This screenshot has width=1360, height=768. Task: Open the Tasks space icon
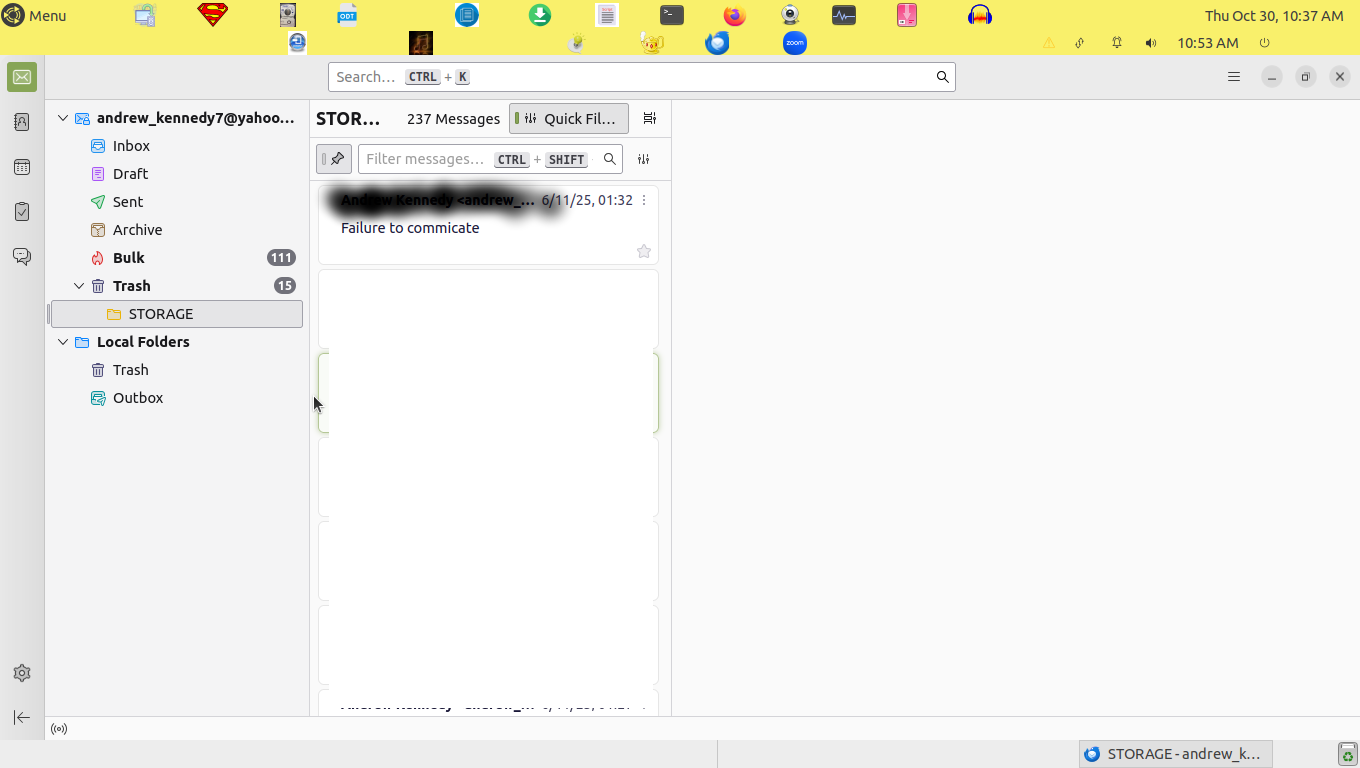coord(22,212)
